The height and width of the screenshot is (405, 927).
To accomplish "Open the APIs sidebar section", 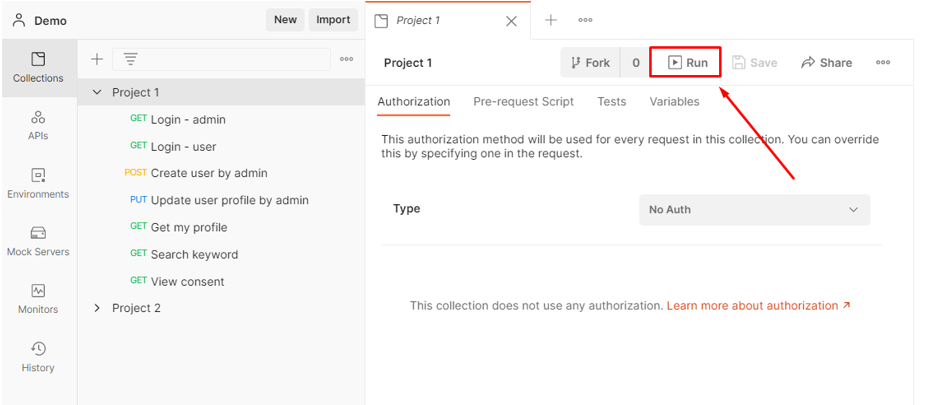I will click(38, 125).
